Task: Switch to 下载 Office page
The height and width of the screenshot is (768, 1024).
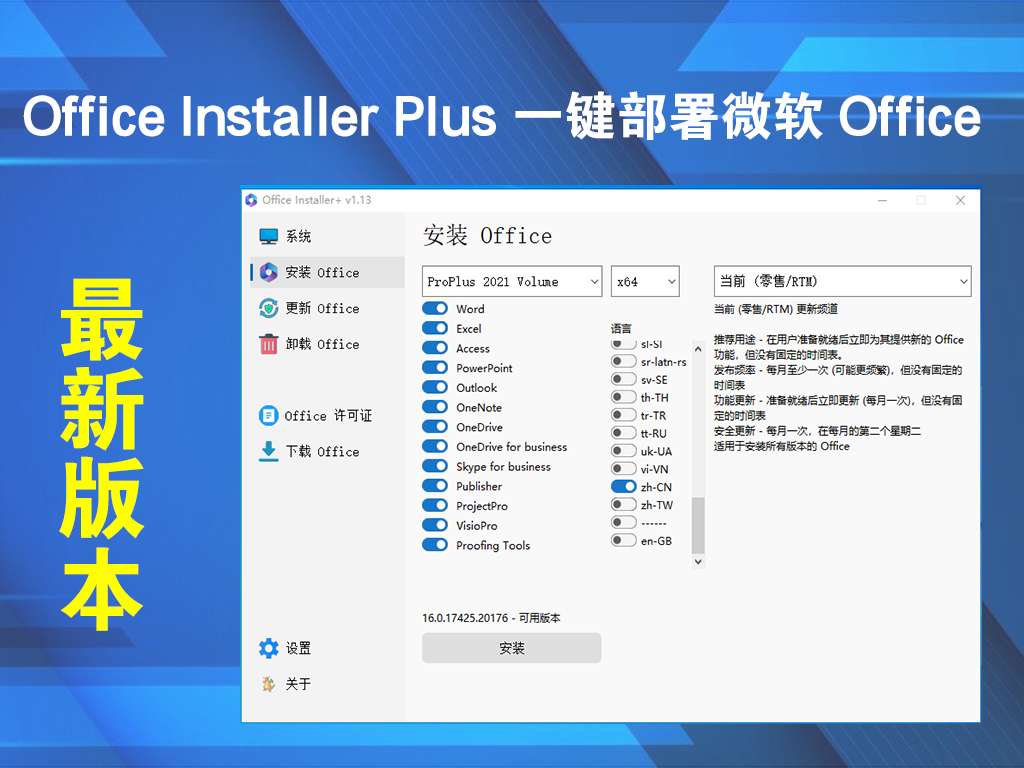Action: tap(328, 451)
